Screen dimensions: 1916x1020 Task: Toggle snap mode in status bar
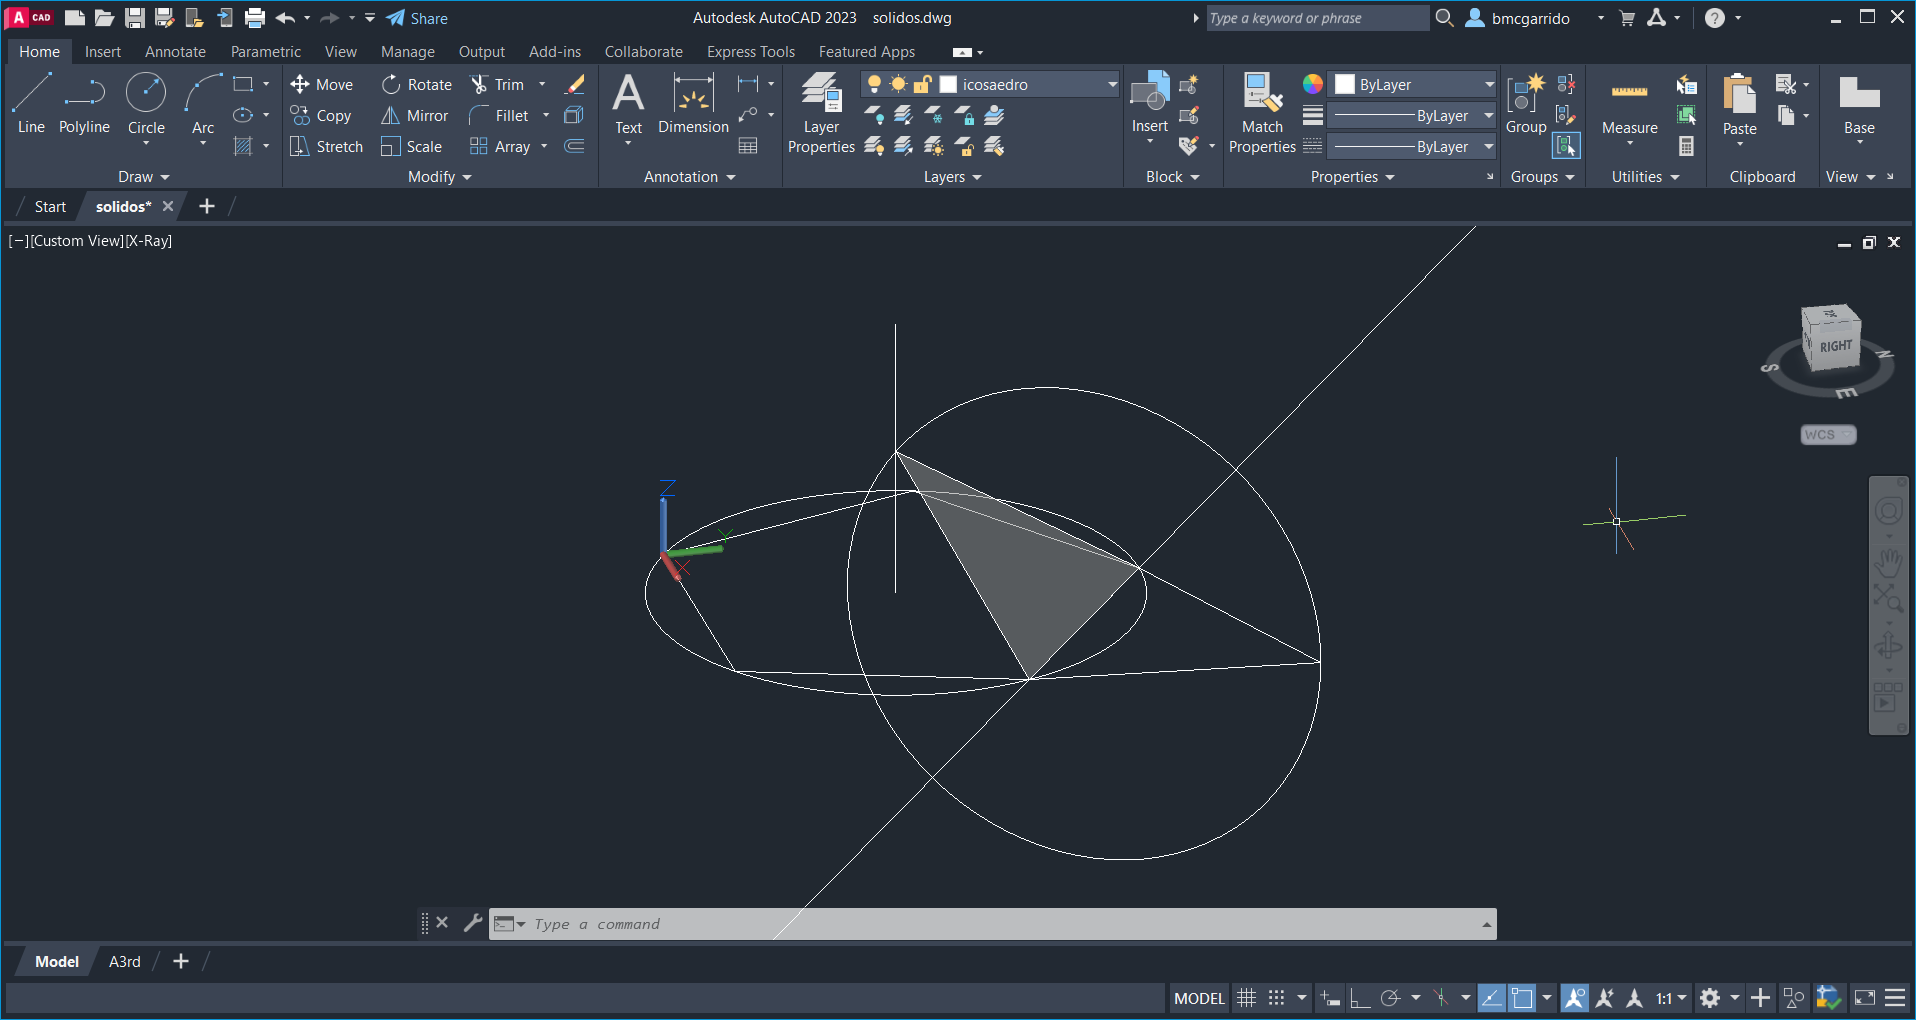pos(1277,998)
